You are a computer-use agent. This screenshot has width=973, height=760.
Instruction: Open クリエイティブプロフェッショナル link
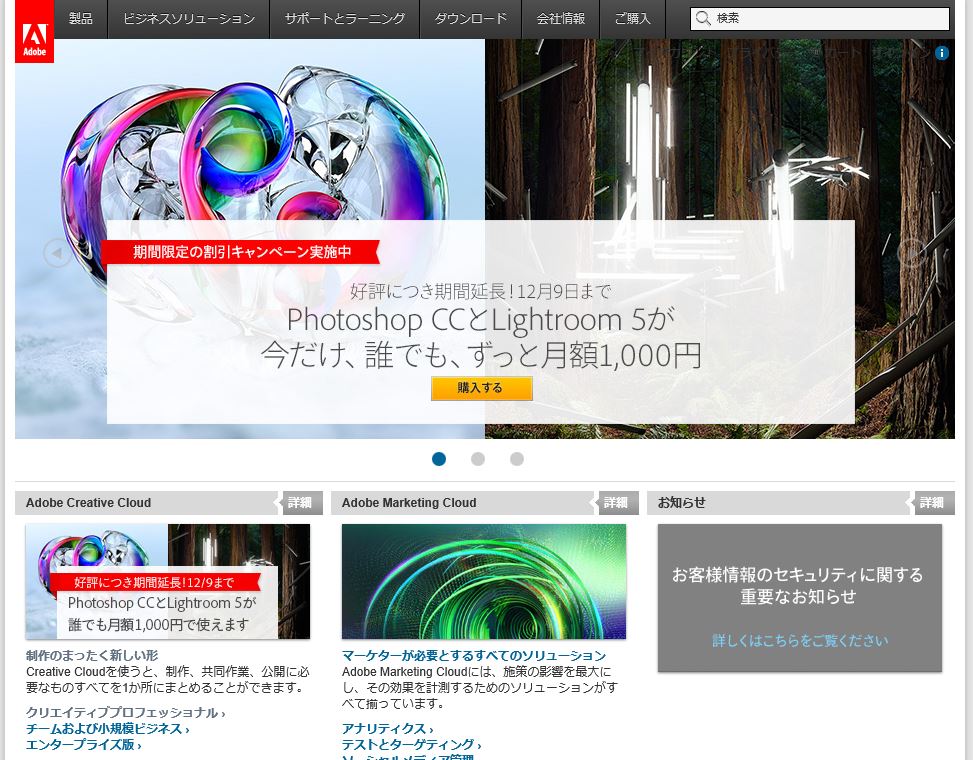[x=125, y=712]
